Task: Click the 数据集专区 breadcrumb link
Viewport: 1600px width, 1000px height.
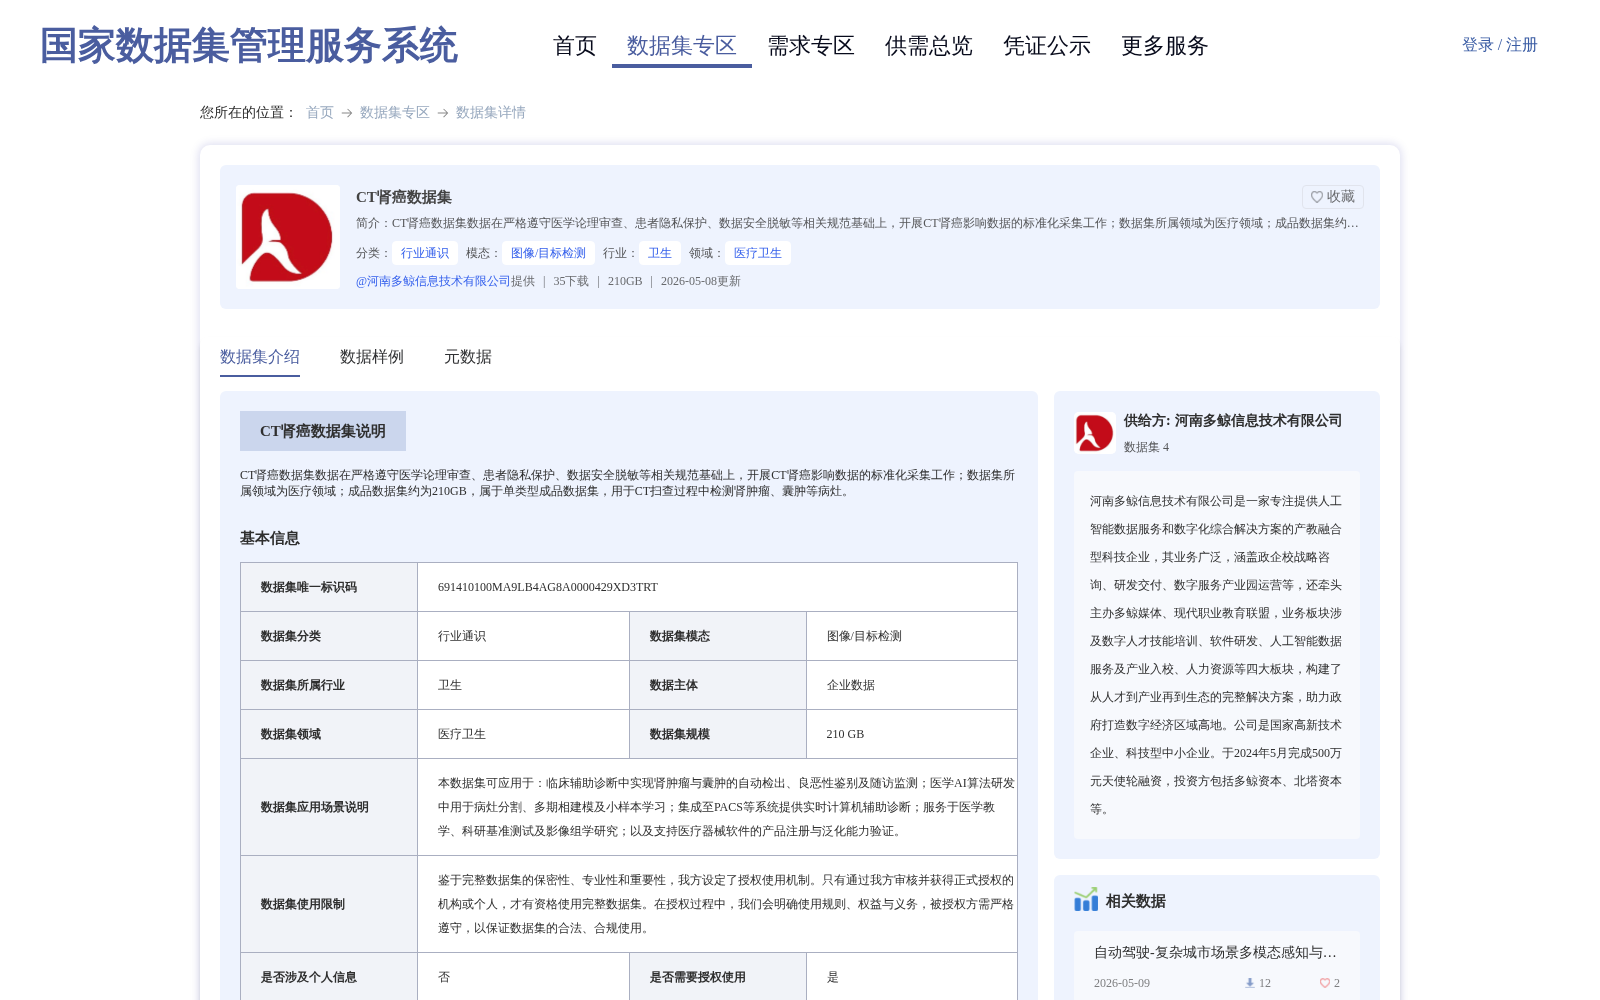Action: (x=395, y=112)
